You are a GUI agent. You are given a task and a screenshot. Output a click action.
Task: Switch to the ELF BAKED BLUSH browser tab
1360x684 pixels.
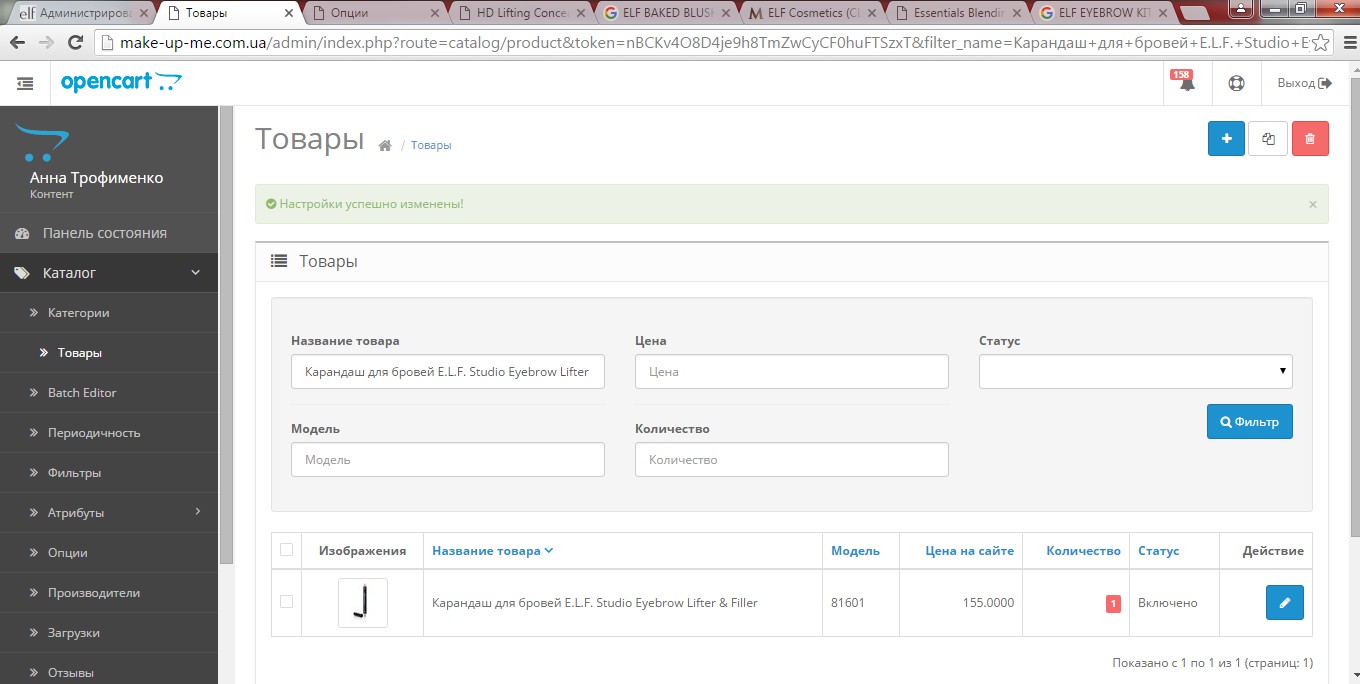click(x=667, y=13)
